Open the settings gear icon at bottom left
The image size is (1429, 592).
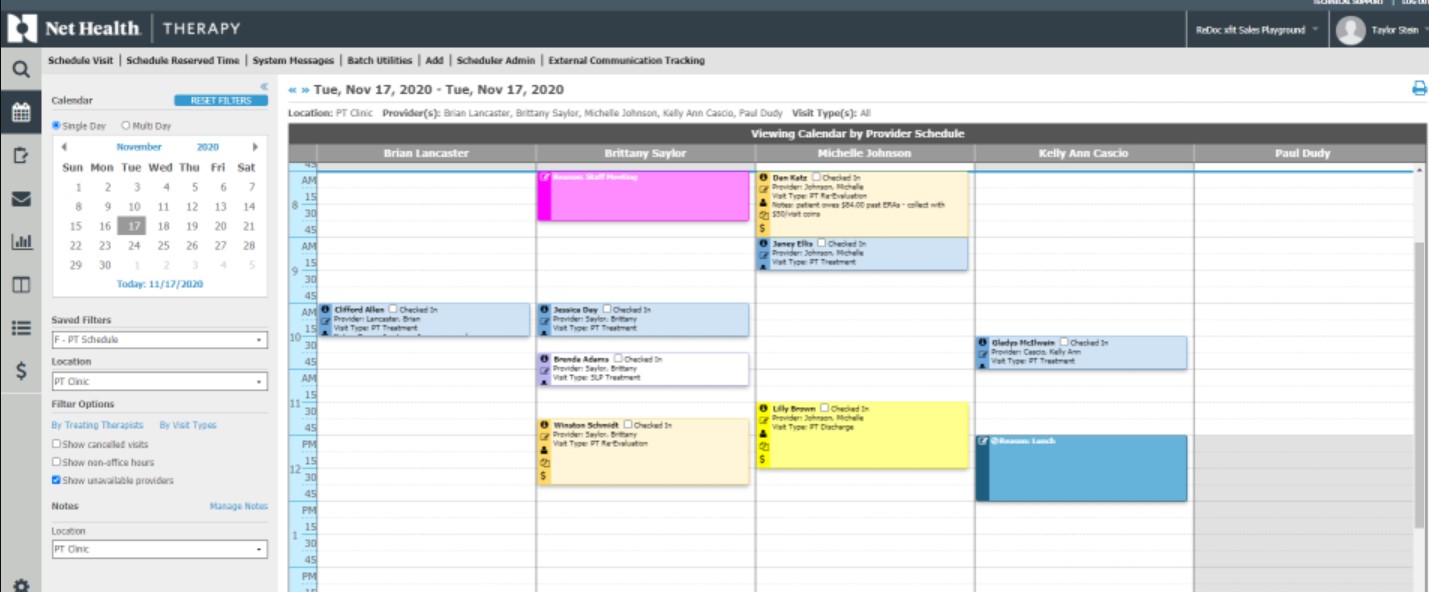(20, 585)
